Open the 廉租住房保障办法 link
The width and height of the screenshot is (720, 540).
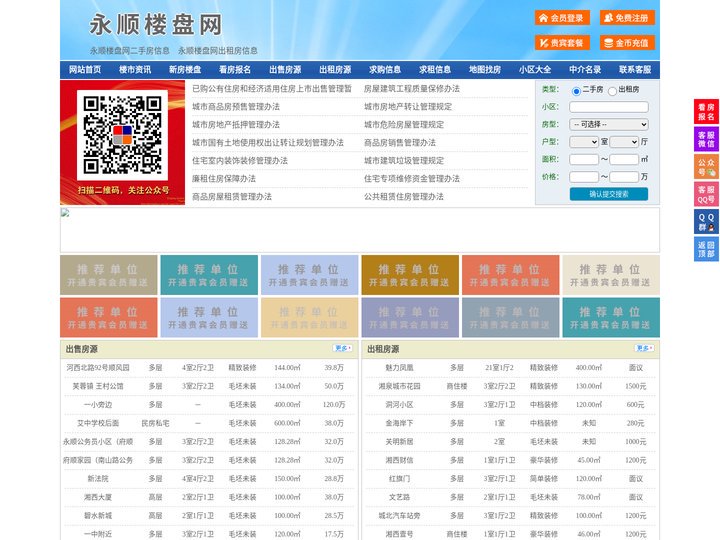pos(224,179)
